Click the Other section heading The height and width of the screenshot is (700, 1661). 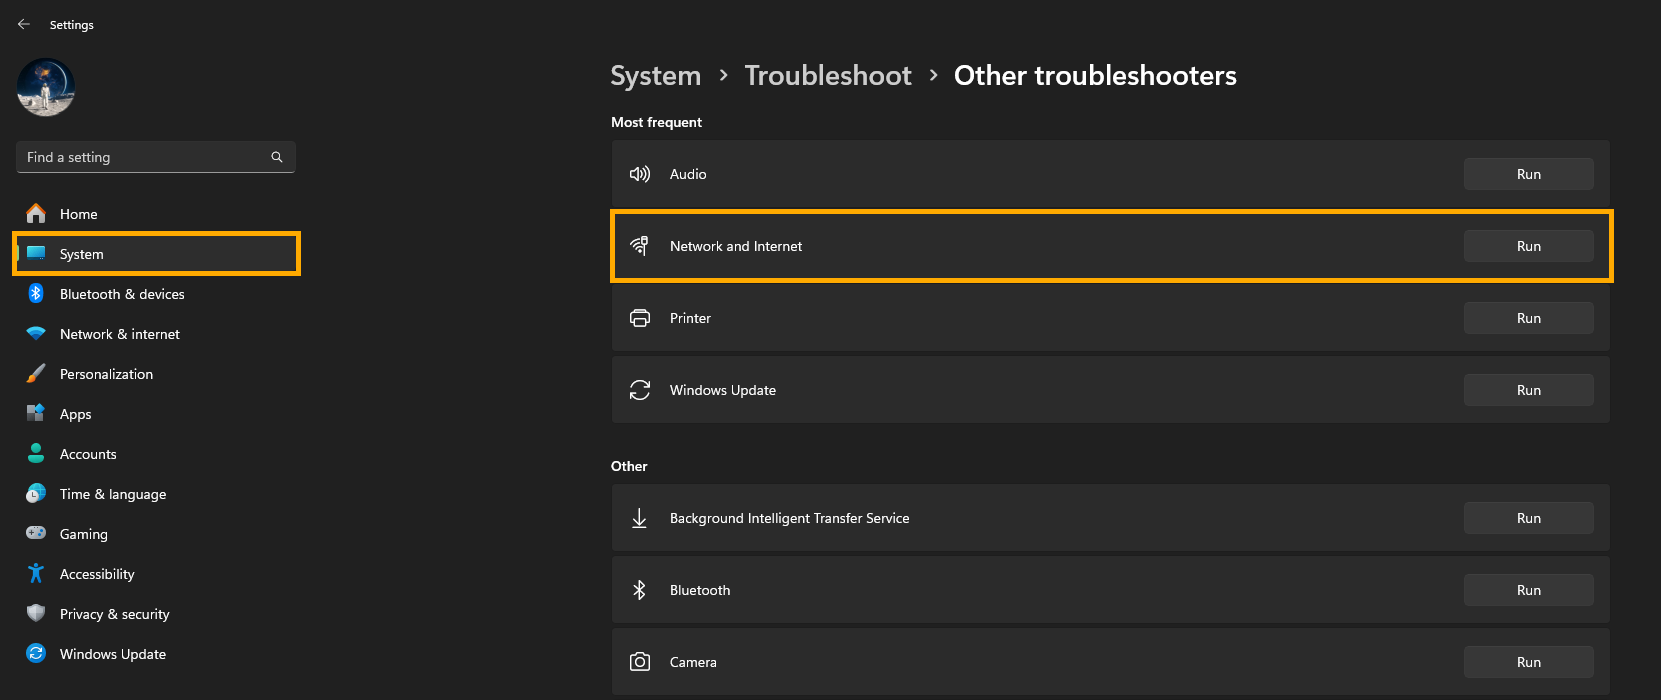(x=629, y=466)
